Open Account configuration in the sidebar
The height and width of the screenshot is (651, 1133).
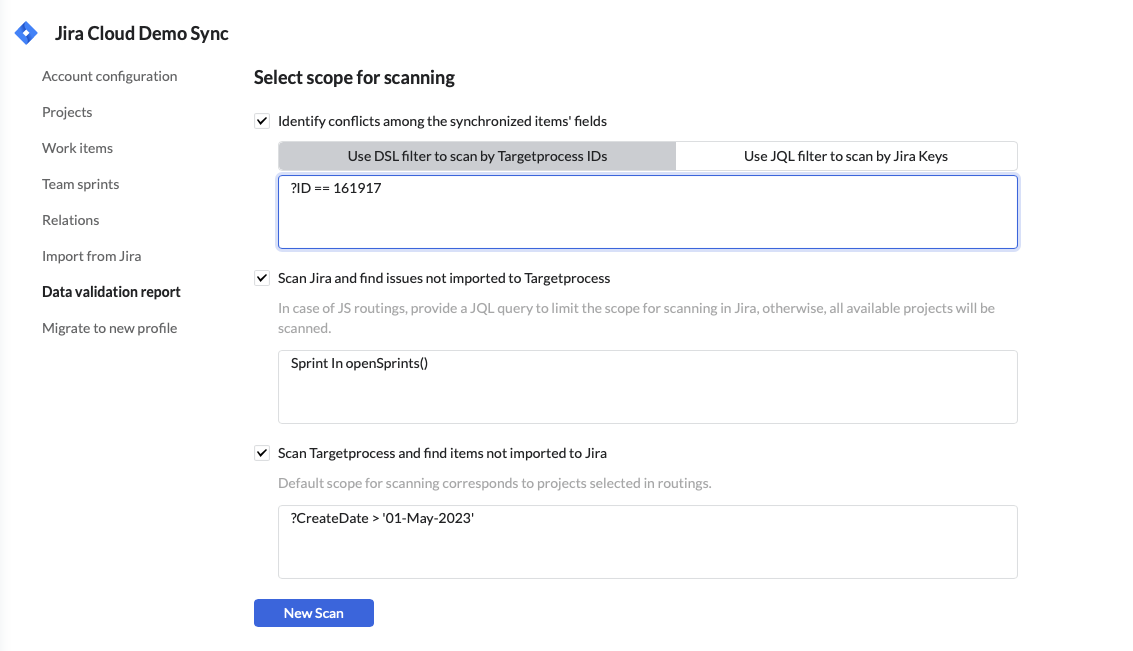[109, 76]
